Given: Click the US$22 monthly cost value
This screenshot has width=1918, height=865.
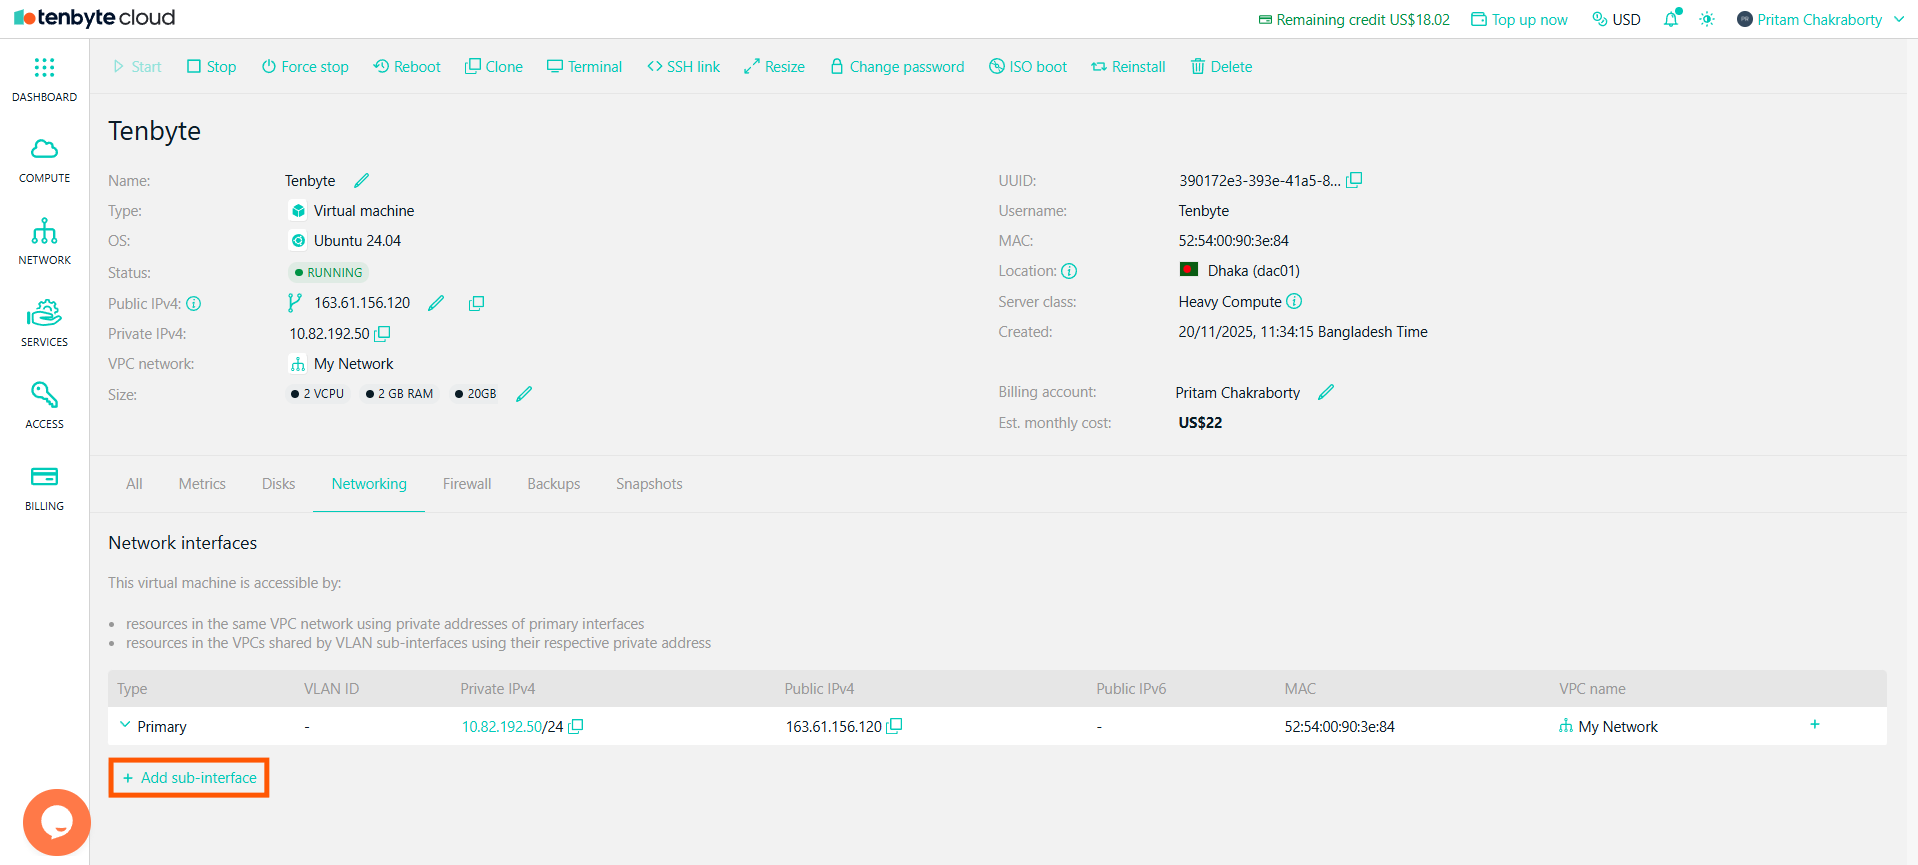Looking at the screenshot, I should click(1200, 422).
